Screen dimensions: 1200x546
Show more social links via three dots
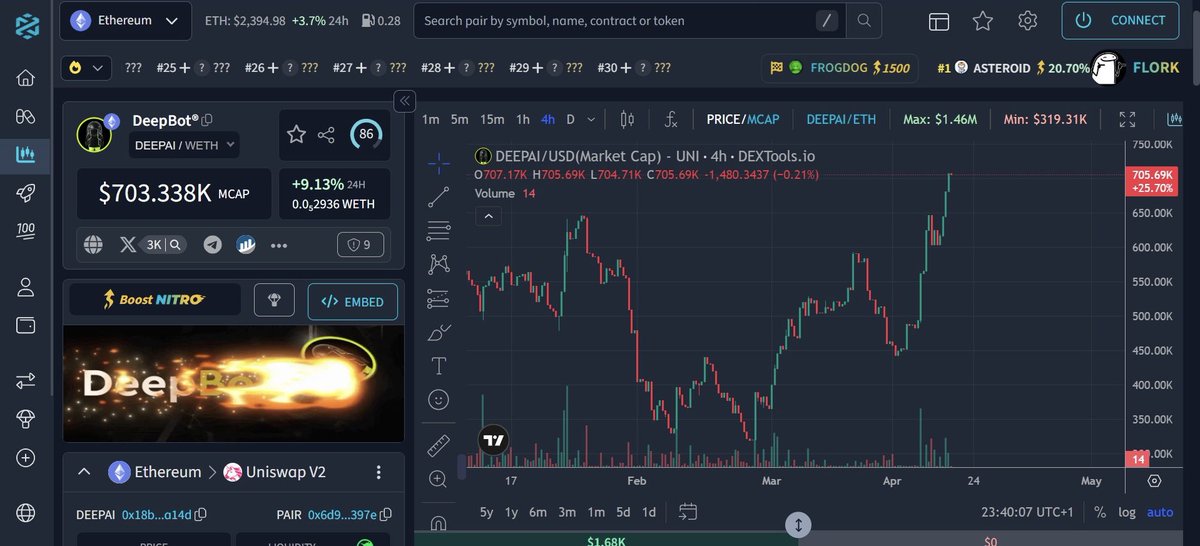tap(279, 244)
